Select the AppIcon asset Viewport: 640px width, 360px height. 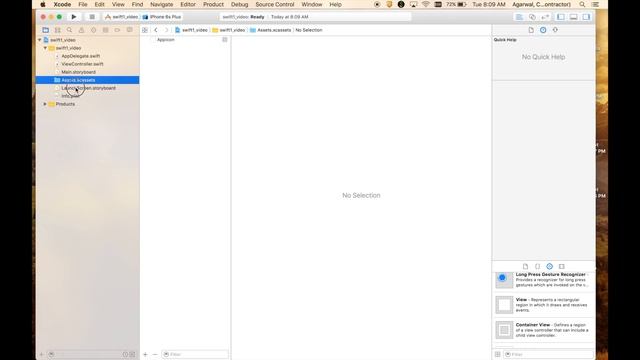[166, 40]
